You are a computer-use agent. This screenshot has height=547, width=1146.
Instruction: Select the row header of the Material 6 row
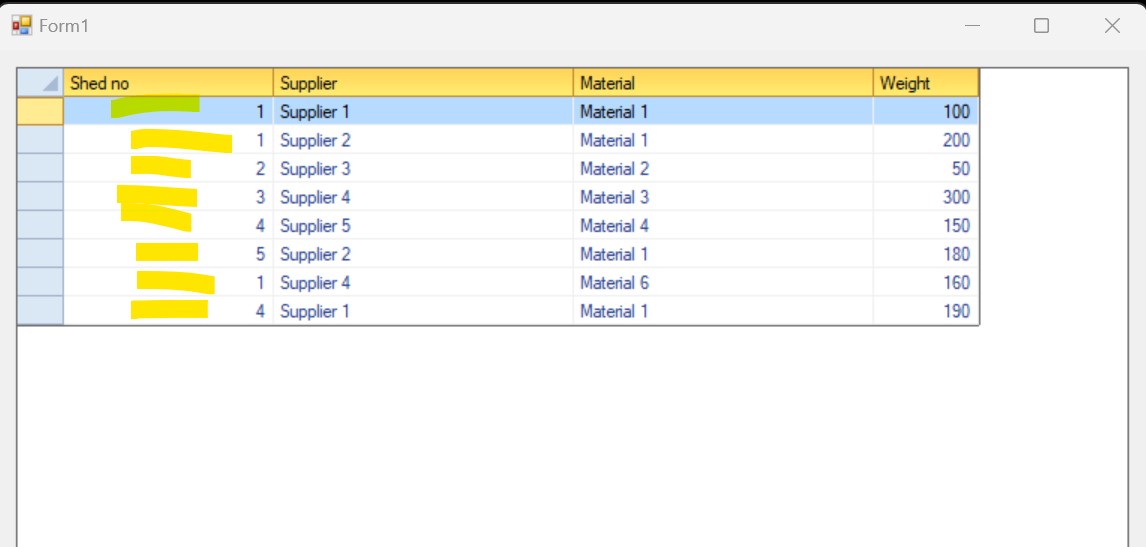[x=41, y=283]
